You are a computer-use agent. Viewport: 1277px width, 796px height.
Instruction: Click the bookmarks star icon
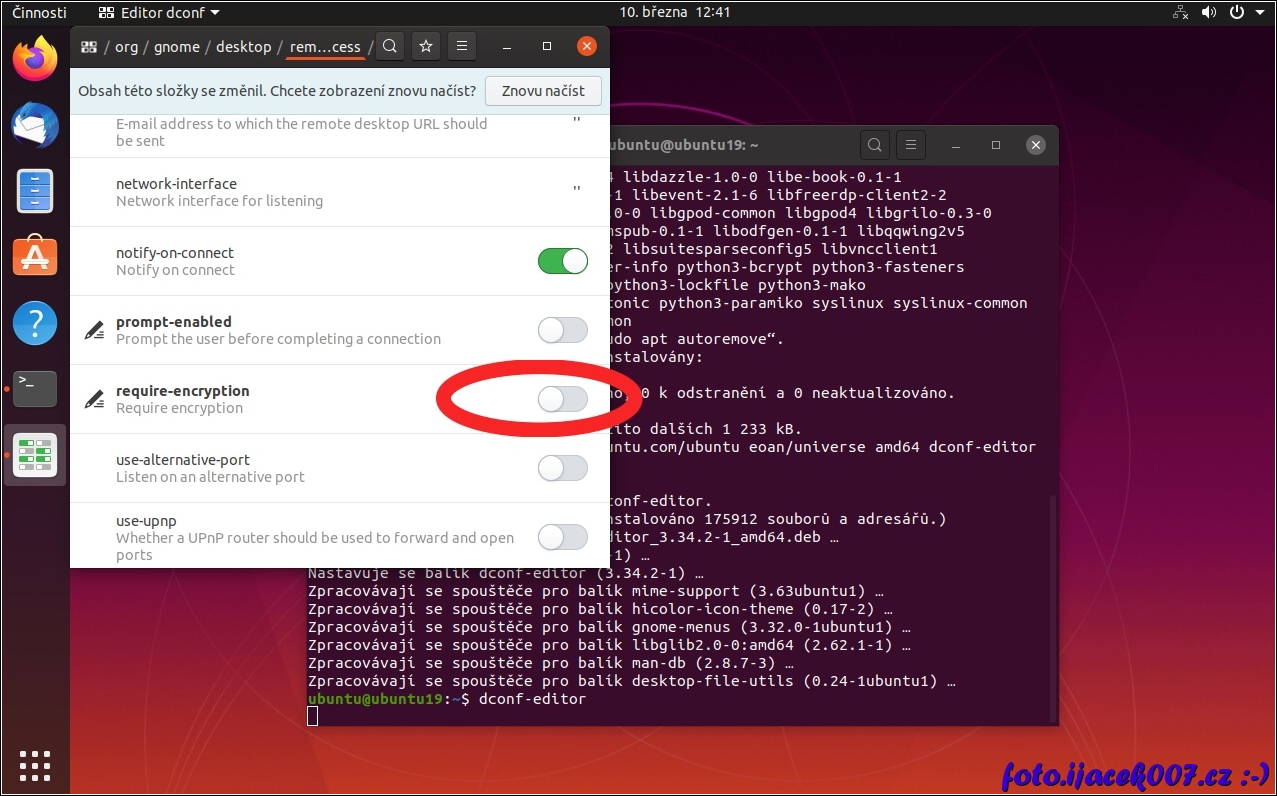[x=426, y=46]
